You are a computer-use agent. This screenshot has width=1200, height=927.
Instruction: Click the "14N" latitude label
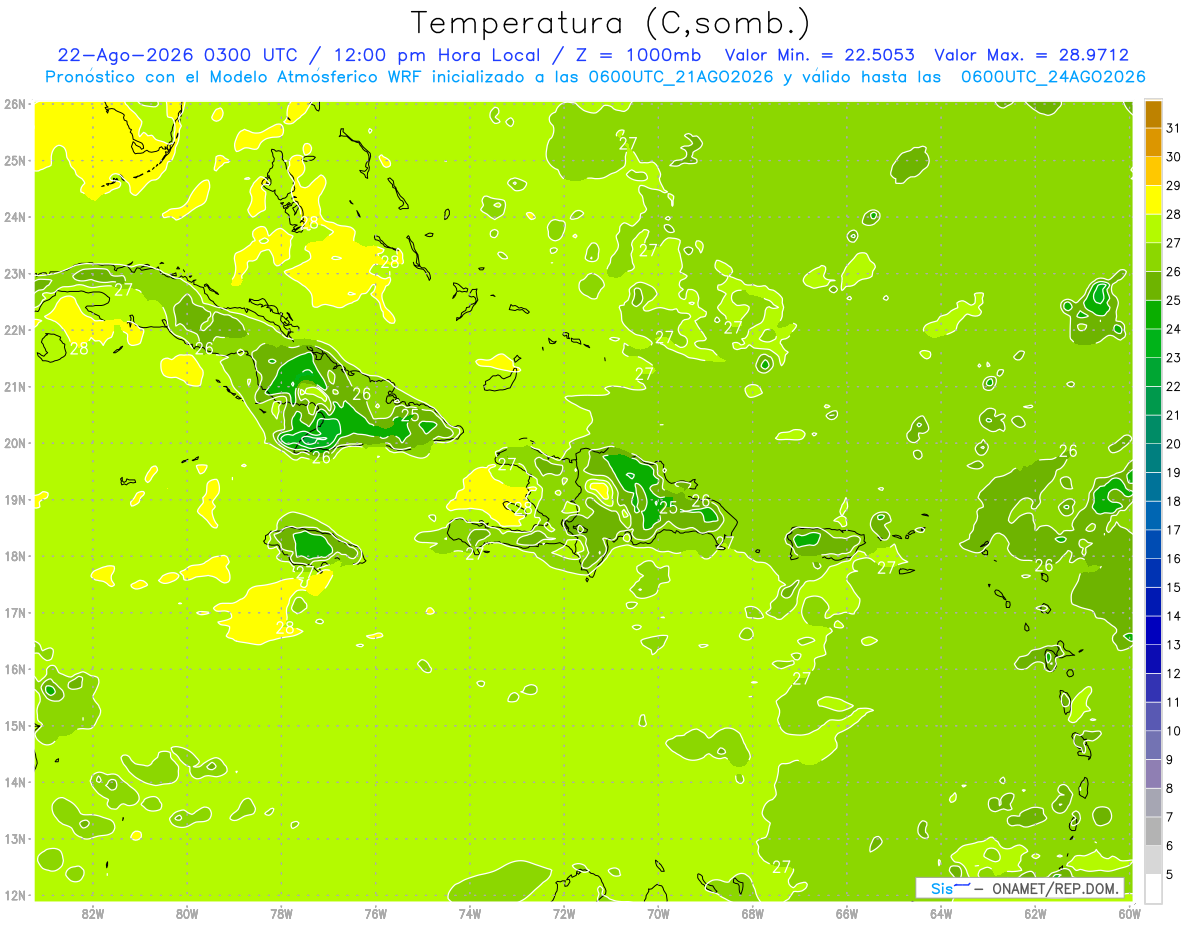tap(15, 782)
